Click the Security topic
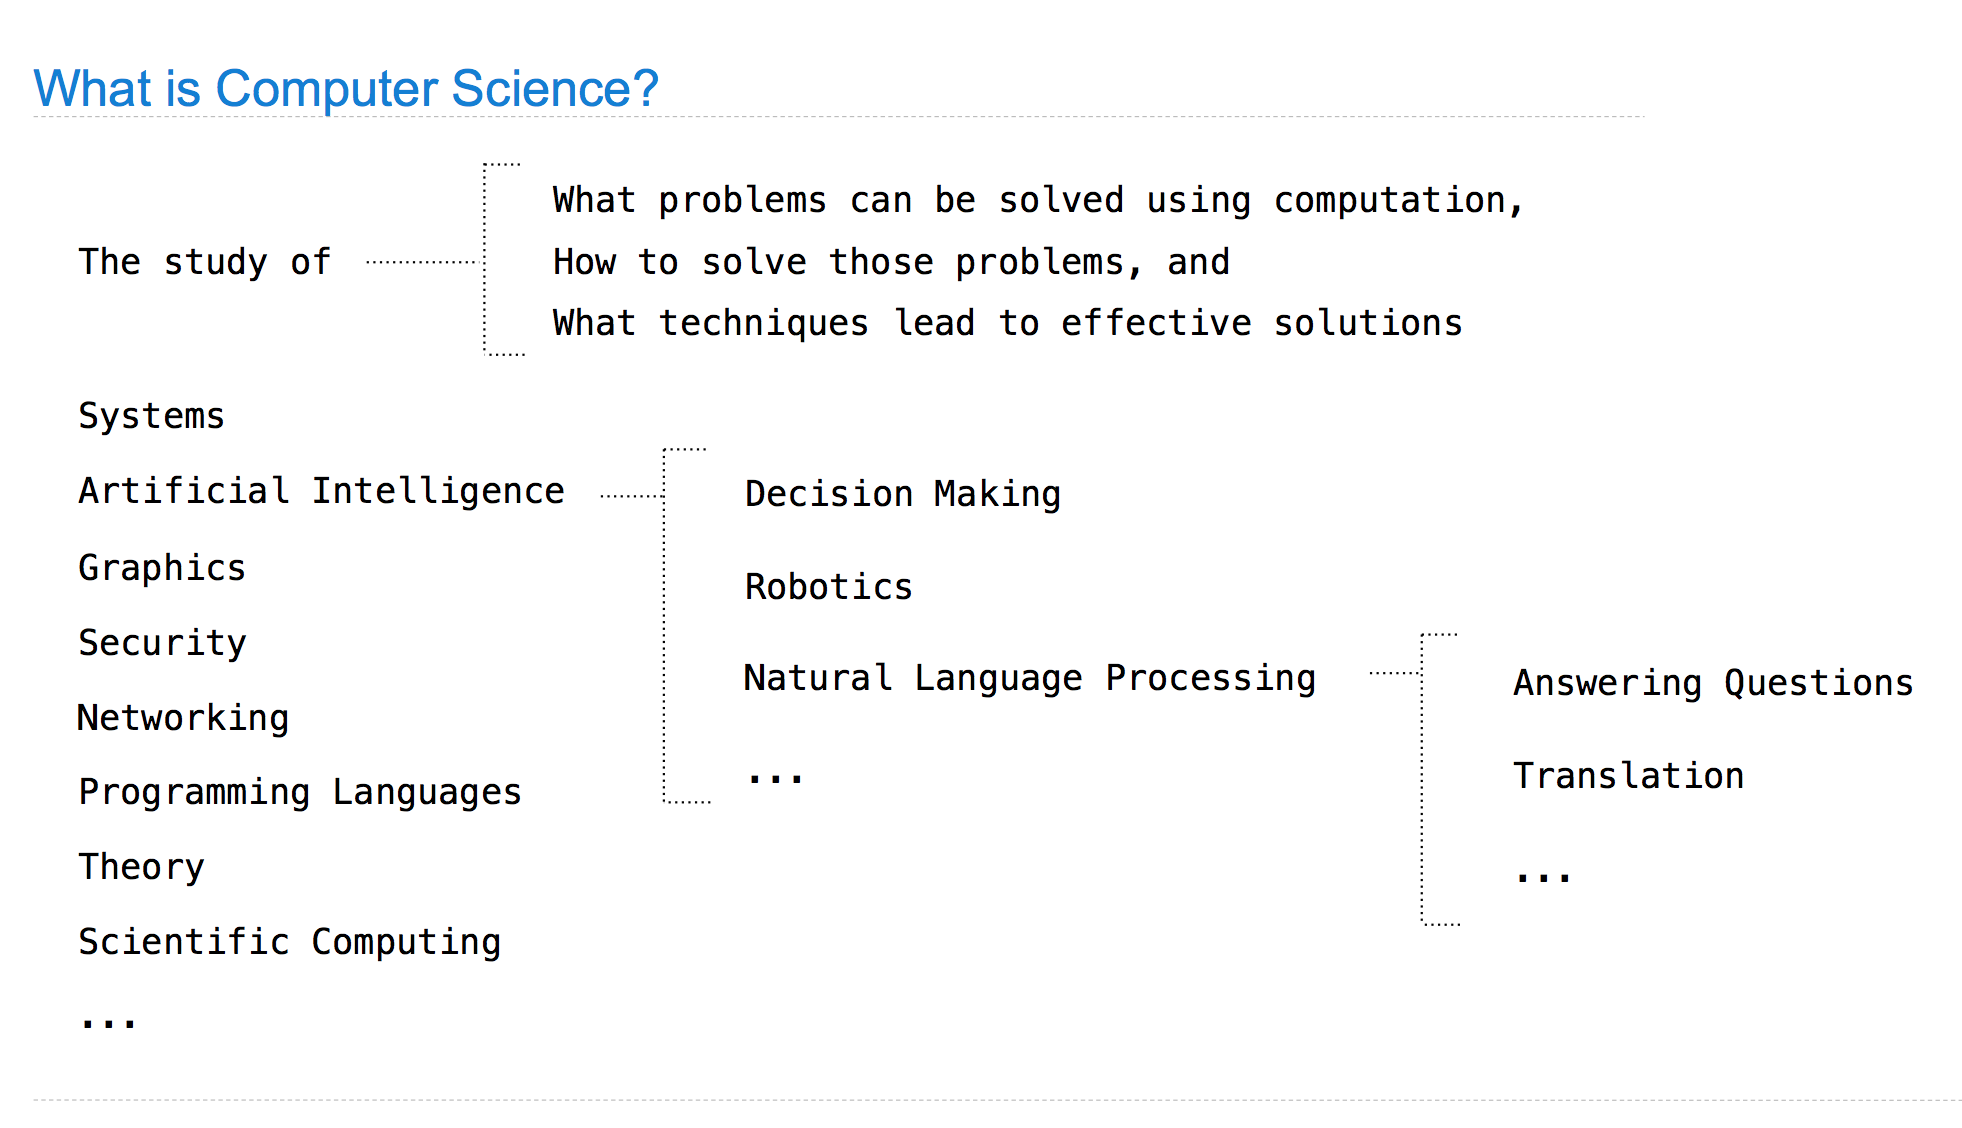Image resolution: width=1962 pixels, height=1128 pixels. [x=162, y=642]
